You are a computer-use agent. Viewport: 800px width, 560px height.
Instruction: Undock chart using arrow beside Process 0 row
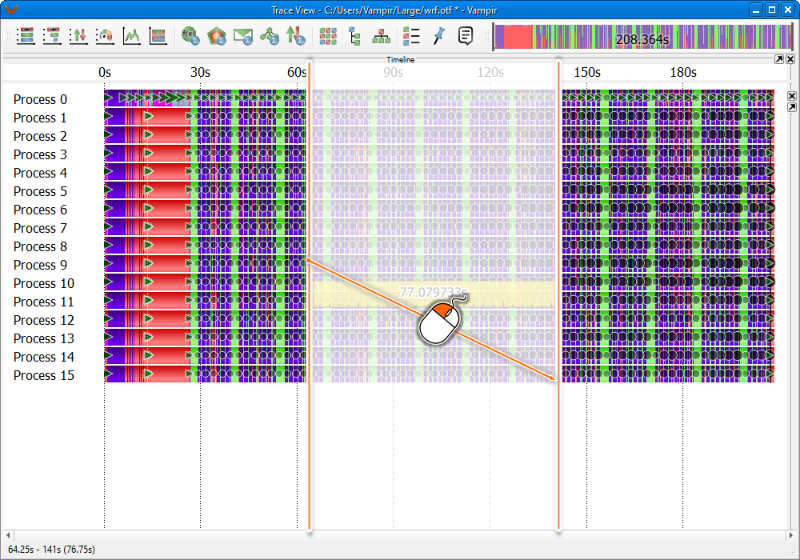(791, 107)
